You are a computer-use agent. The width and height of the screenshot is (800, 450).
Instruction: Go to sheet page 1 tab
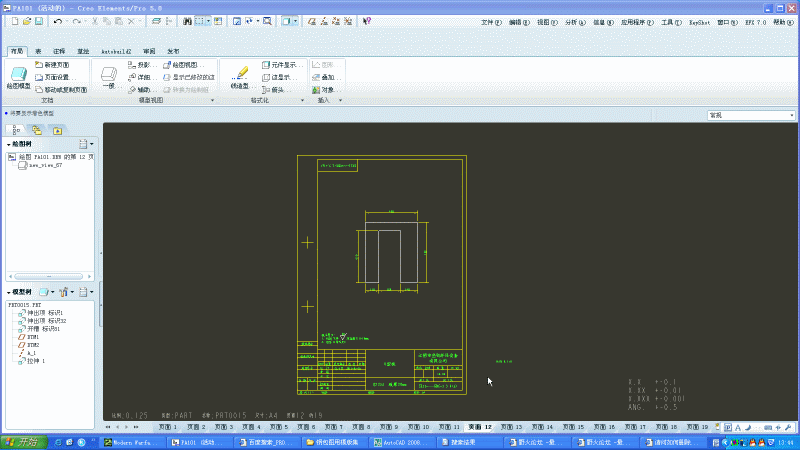click(x=167, y=427)
